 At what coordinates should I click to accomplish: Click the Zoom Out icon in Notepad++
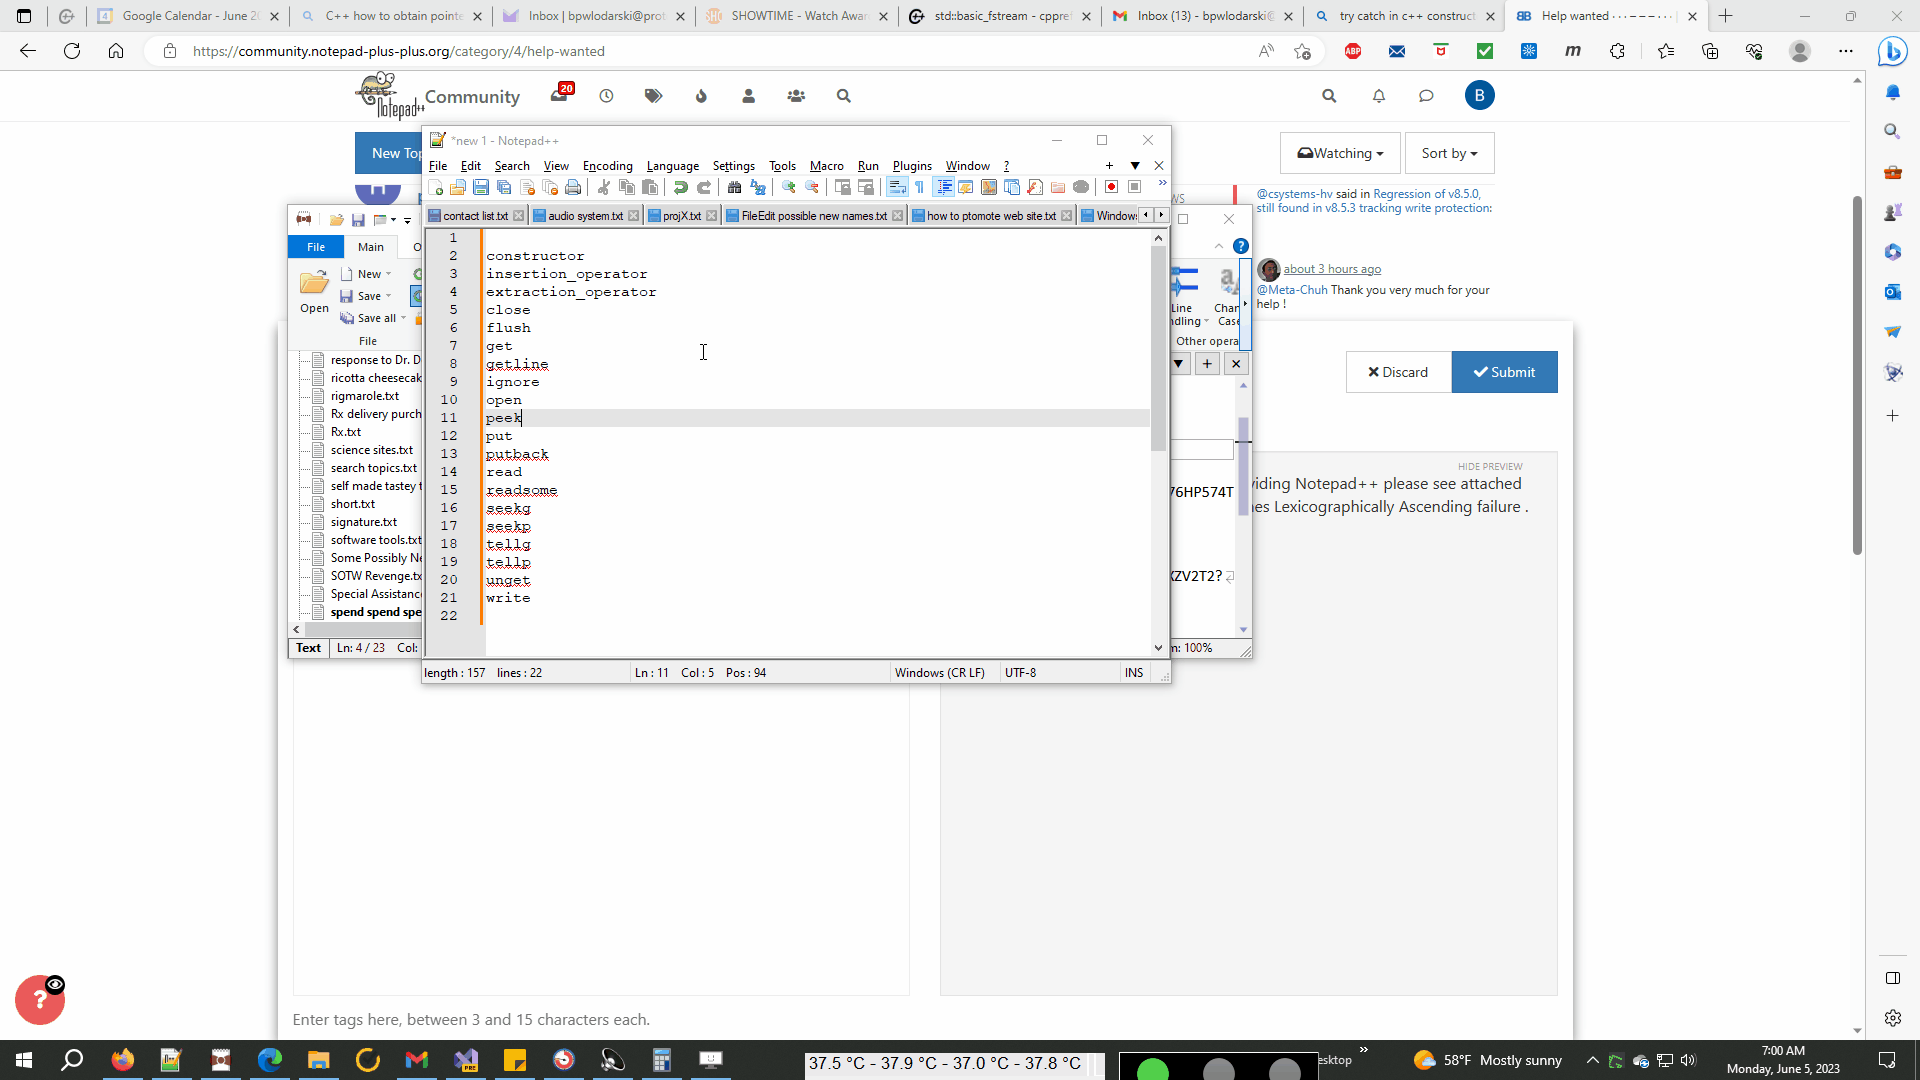812,187
